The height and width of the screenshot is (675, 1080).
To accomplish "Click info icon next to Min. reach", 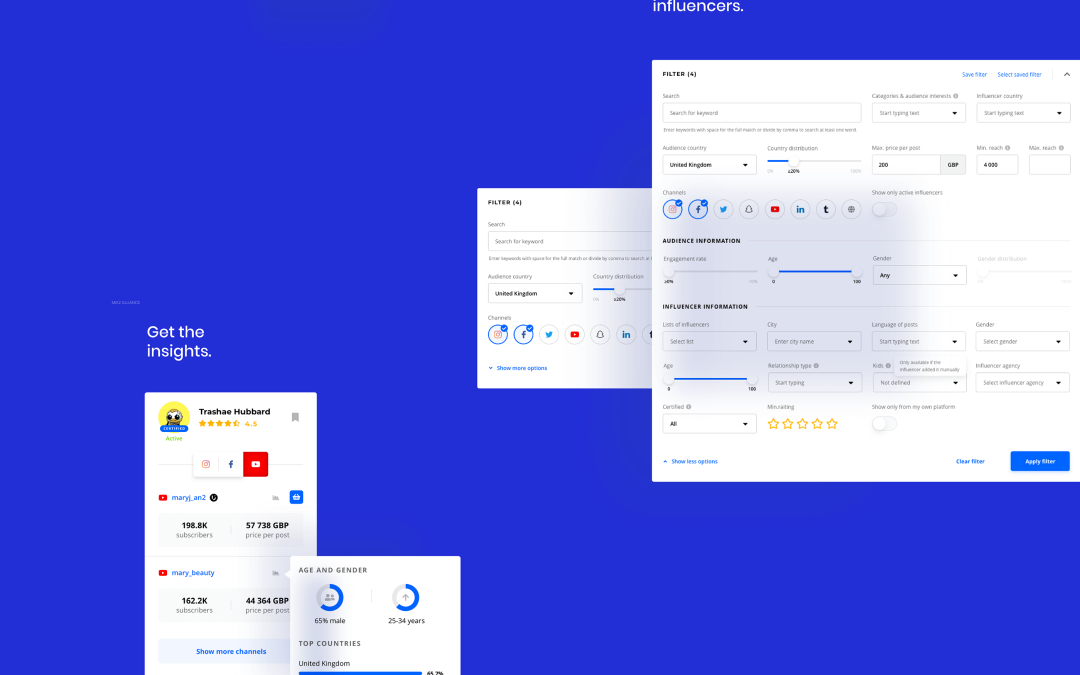I will point(1008,148).
